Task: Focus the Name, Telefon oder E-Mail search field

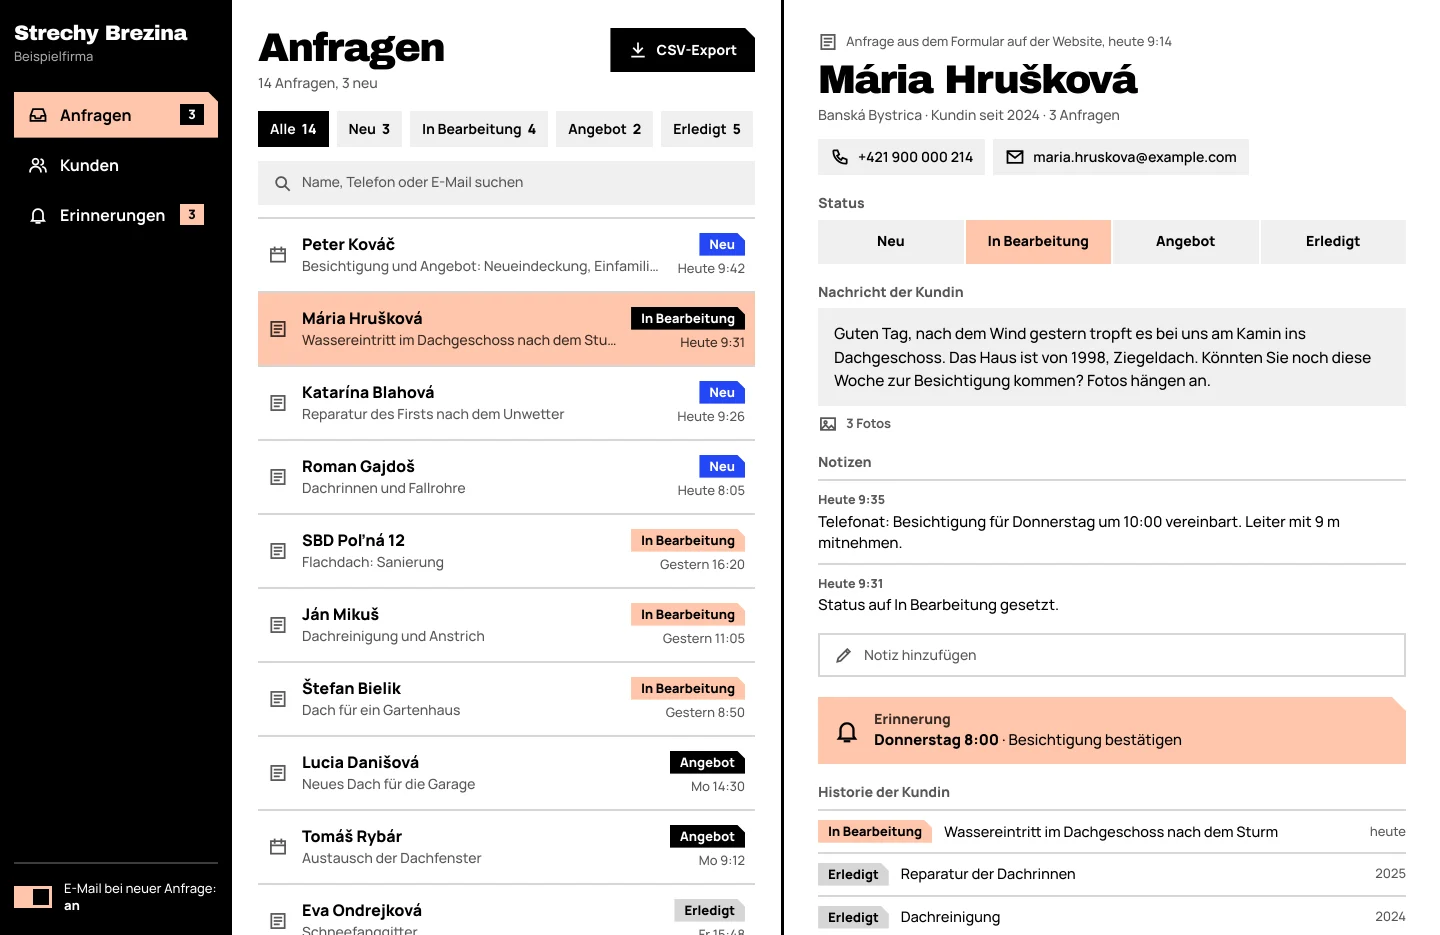Action: pos(506,183)
